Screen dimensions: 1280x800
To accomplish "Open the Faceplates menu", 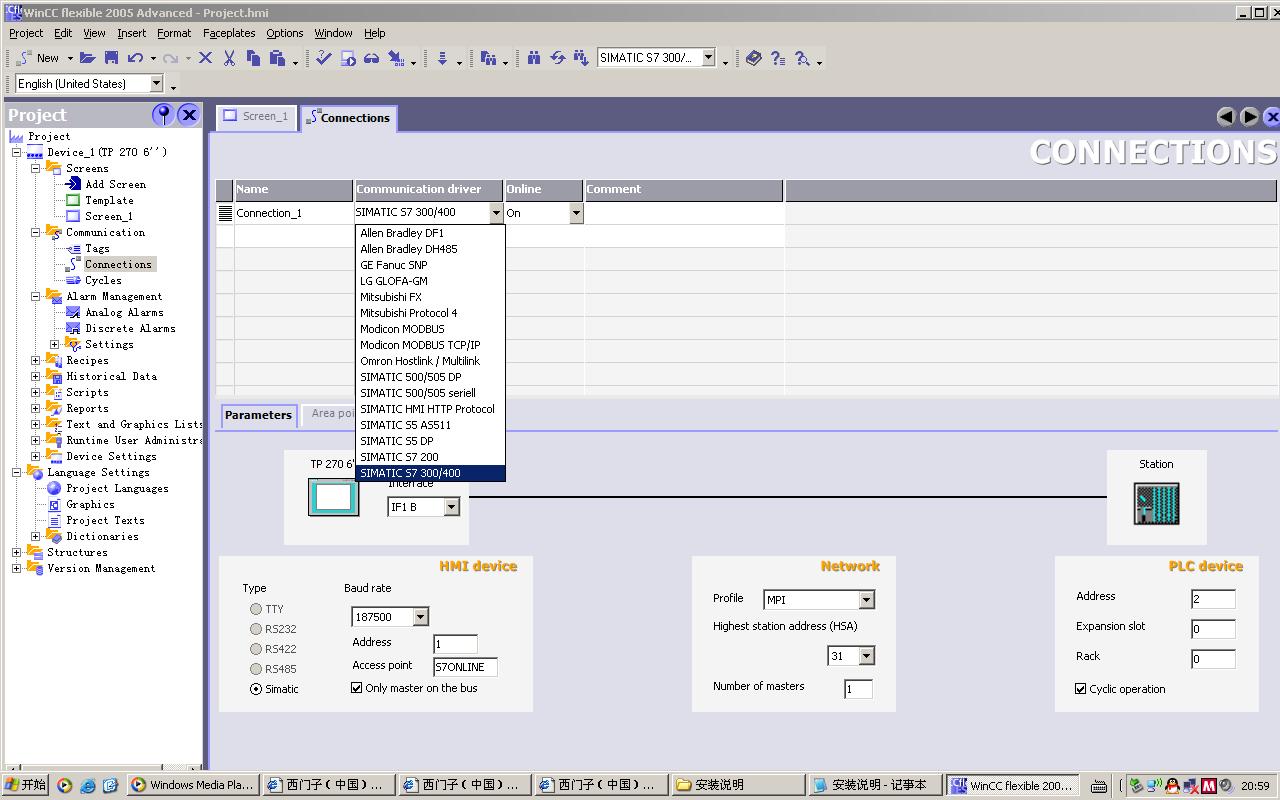I will click(229, 33).
